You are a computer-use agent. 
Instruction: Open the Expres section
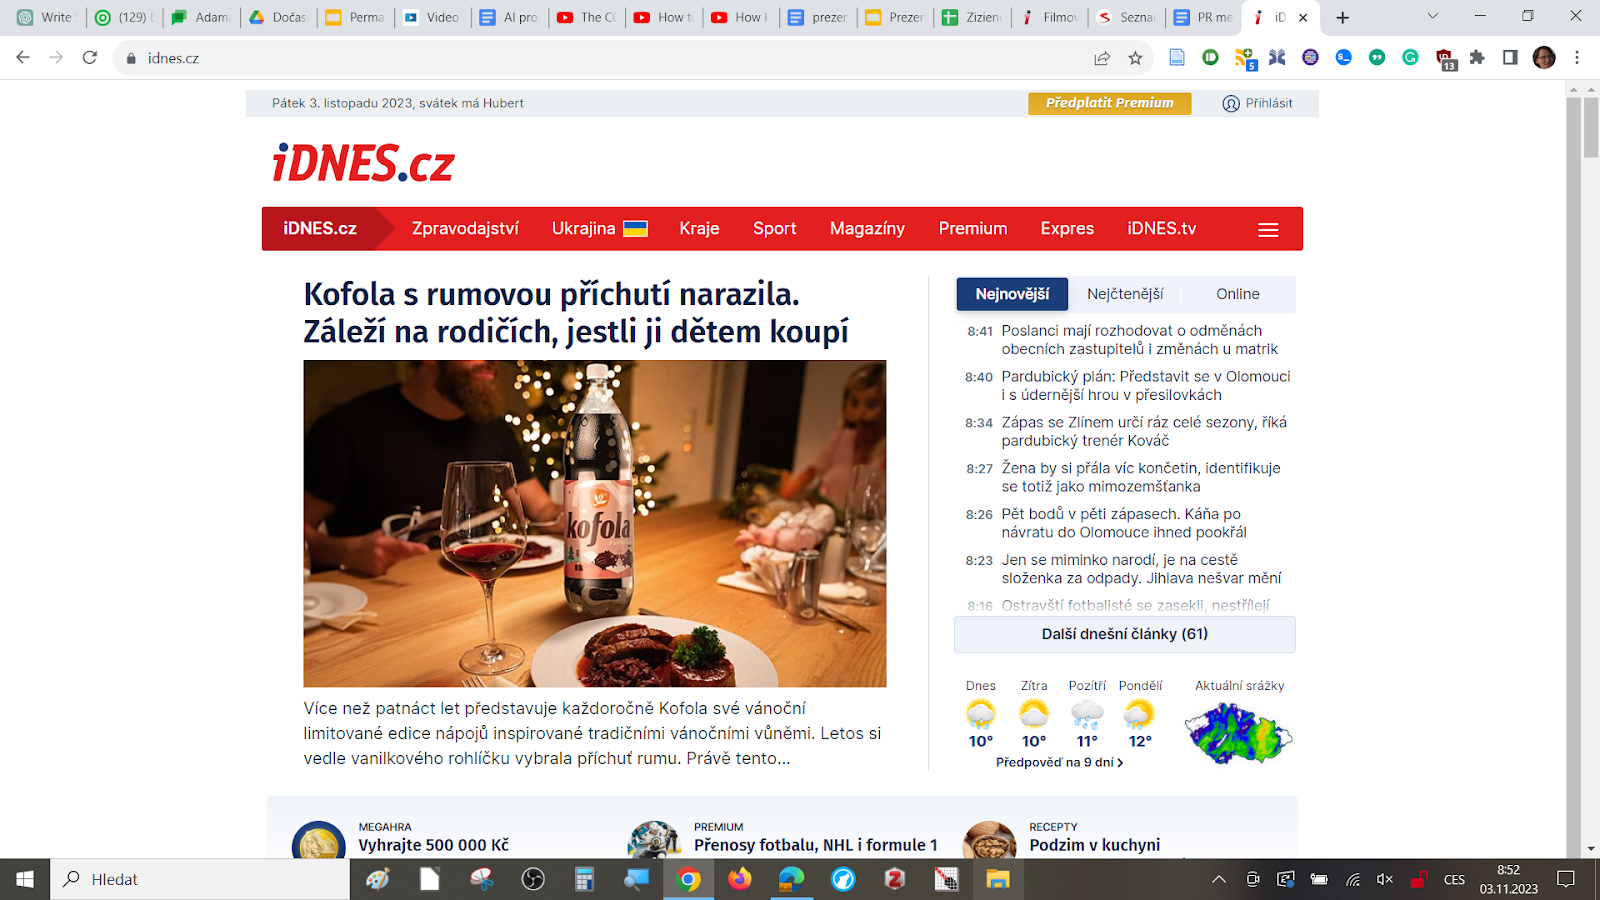click(1067, 228)
